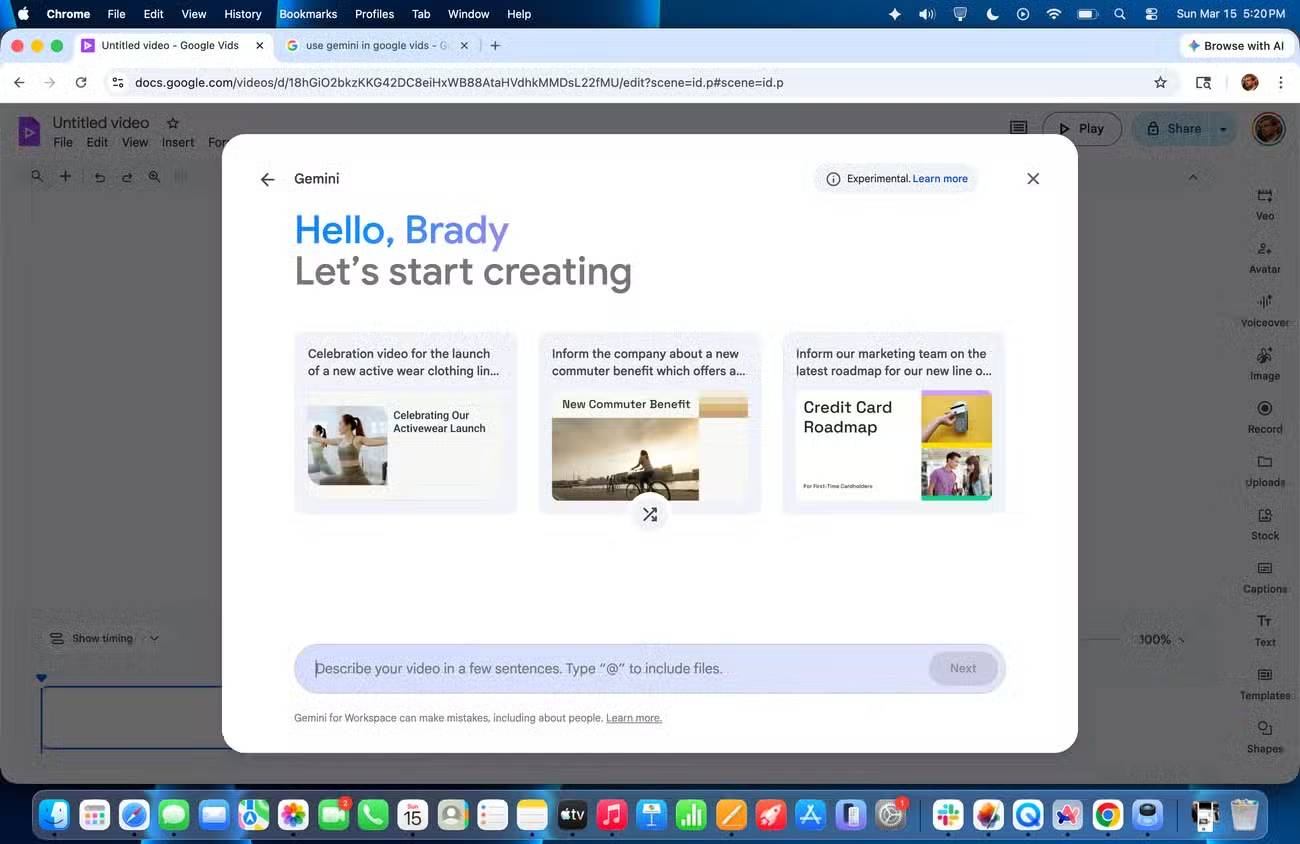Open the Insert menu in Google Vids

point(178,142)
